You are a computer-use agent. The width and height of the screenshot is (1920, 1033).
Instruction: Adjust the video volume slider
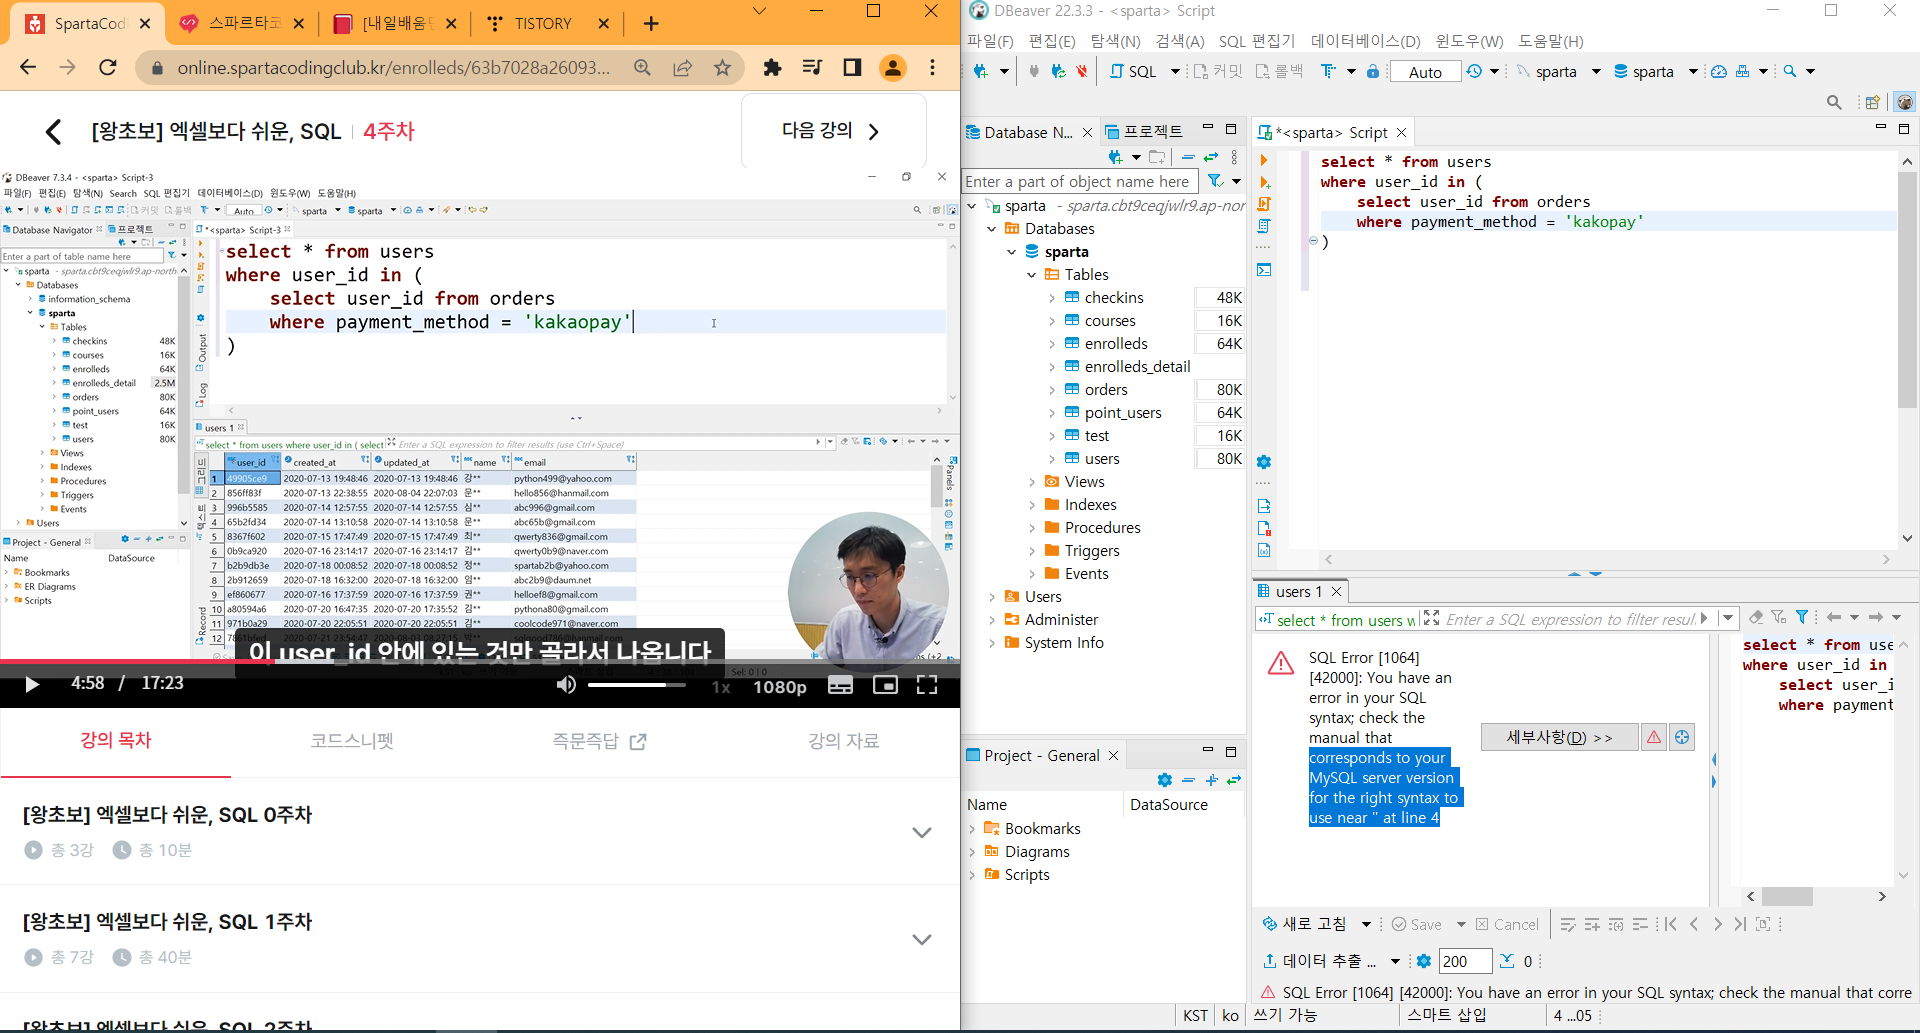pyautogui.click(x=636, y=685)
